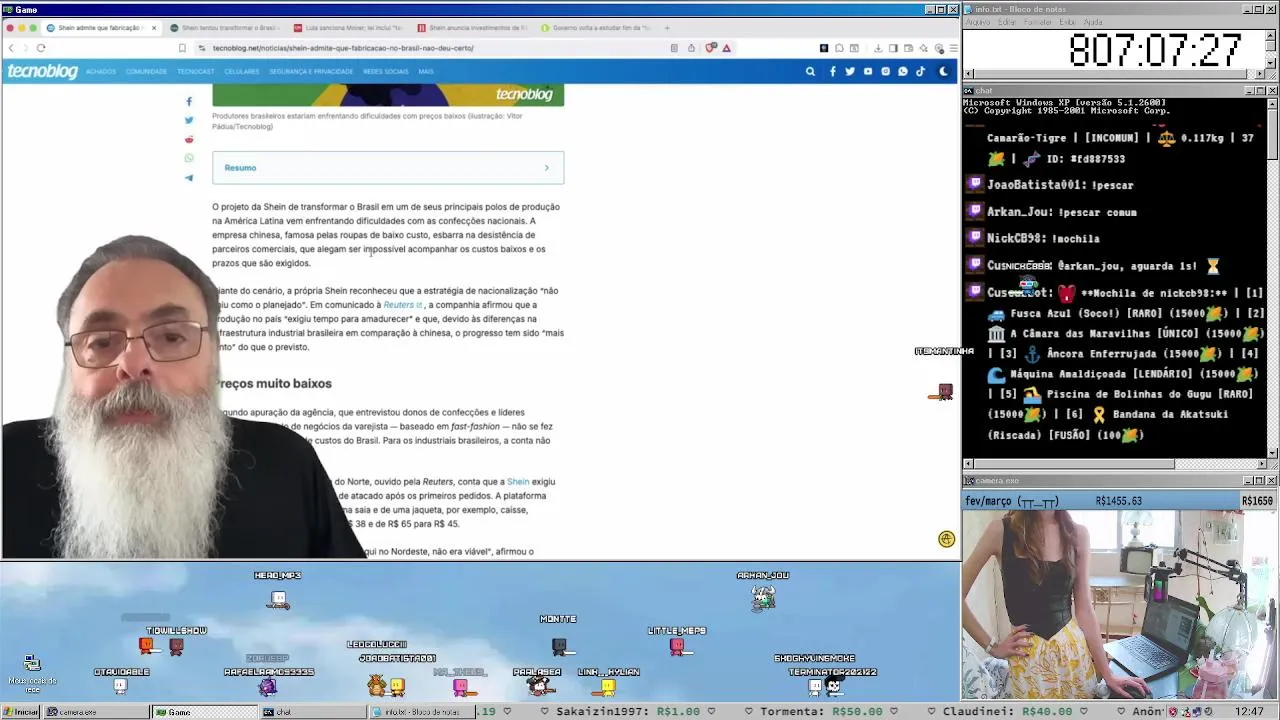The image size is (1280, 720).
Task: Open SEGURANÇA E PRIVACIDADE navigation item
Action: click(x=311, y=72)
